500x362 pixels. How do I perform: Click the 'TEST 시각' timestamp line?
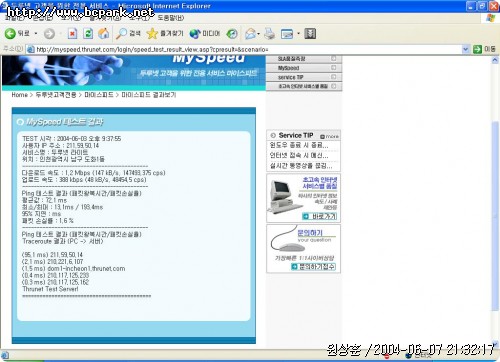tap(72, 138)
